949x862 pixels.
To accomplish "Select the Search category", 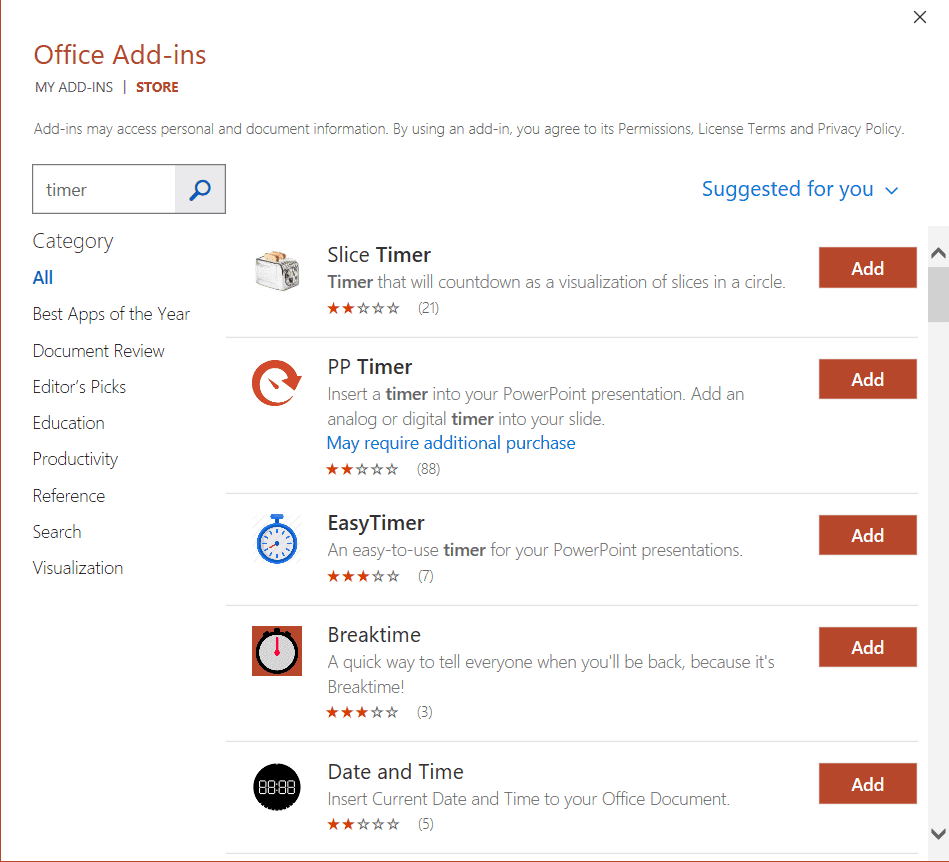I will click(x=57, y=531).
